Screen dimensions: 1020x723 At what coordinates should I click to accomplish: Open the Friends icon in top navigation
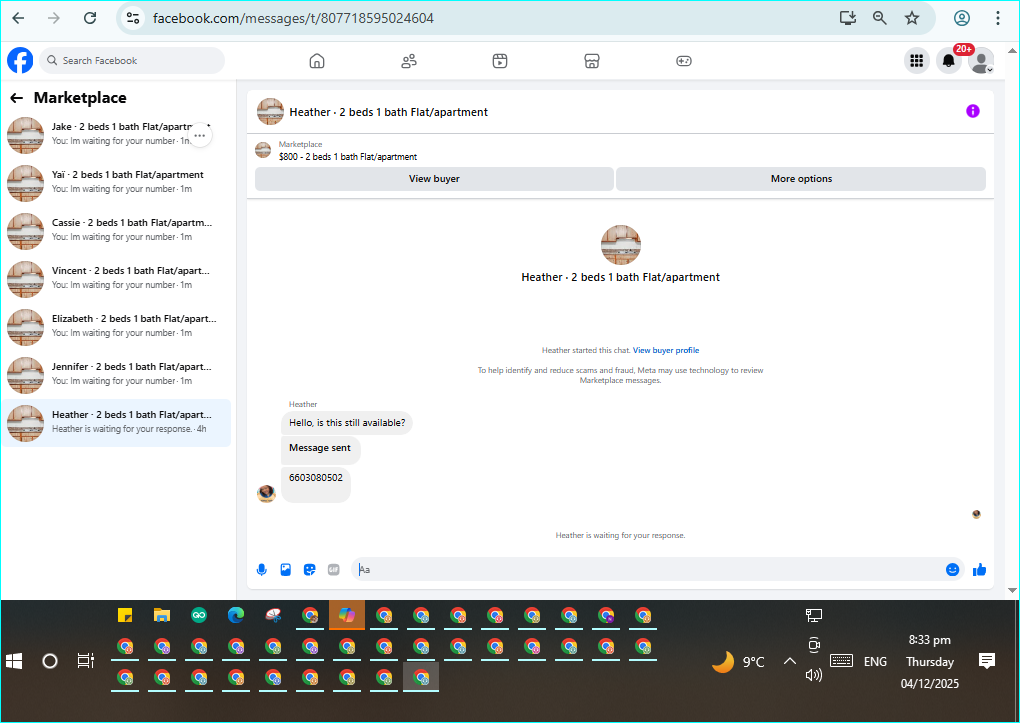[x=409, y=61]
